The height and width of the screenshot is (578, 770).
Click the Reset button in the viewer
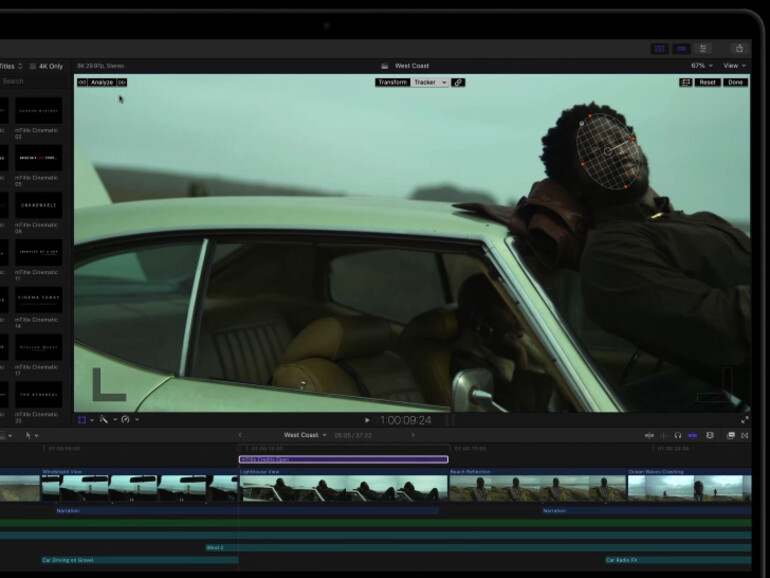tap(707, 83)
